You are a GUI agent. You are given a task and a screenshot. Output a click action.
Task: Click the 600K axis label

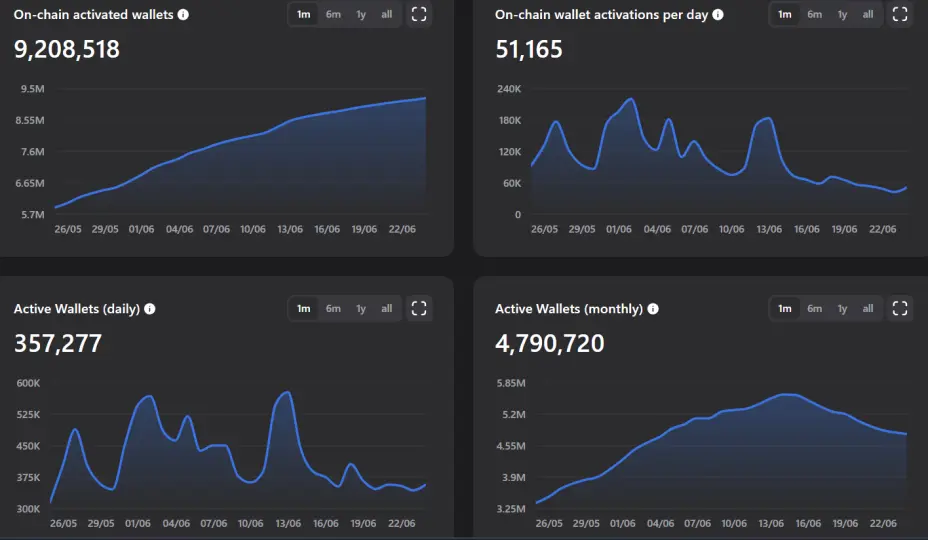(x=28, y=383)
